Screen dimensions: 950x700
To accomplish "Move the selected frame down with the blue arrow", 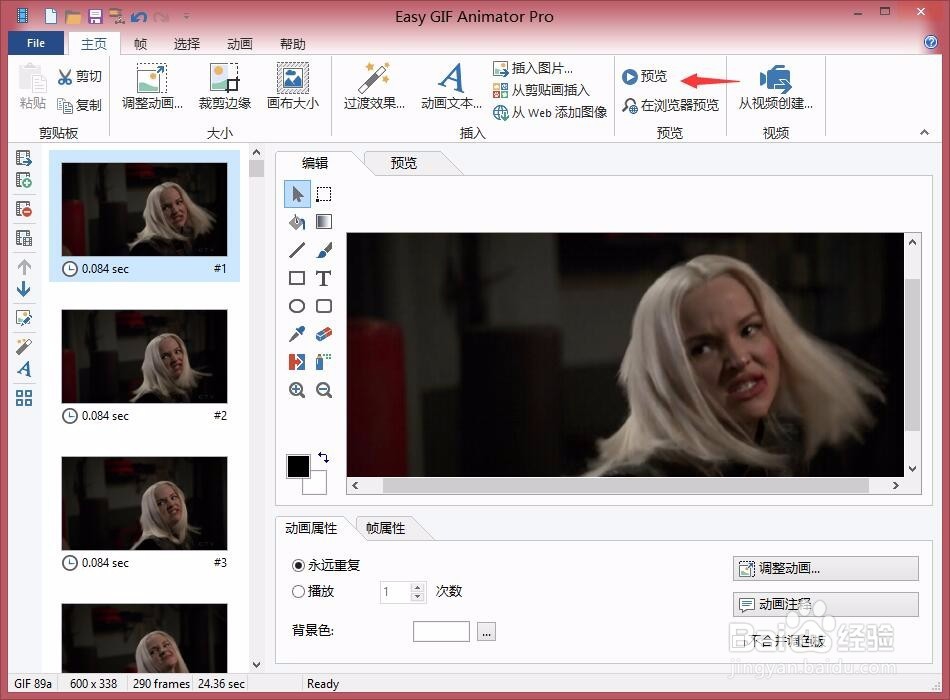I will click(x=24, y=290).
